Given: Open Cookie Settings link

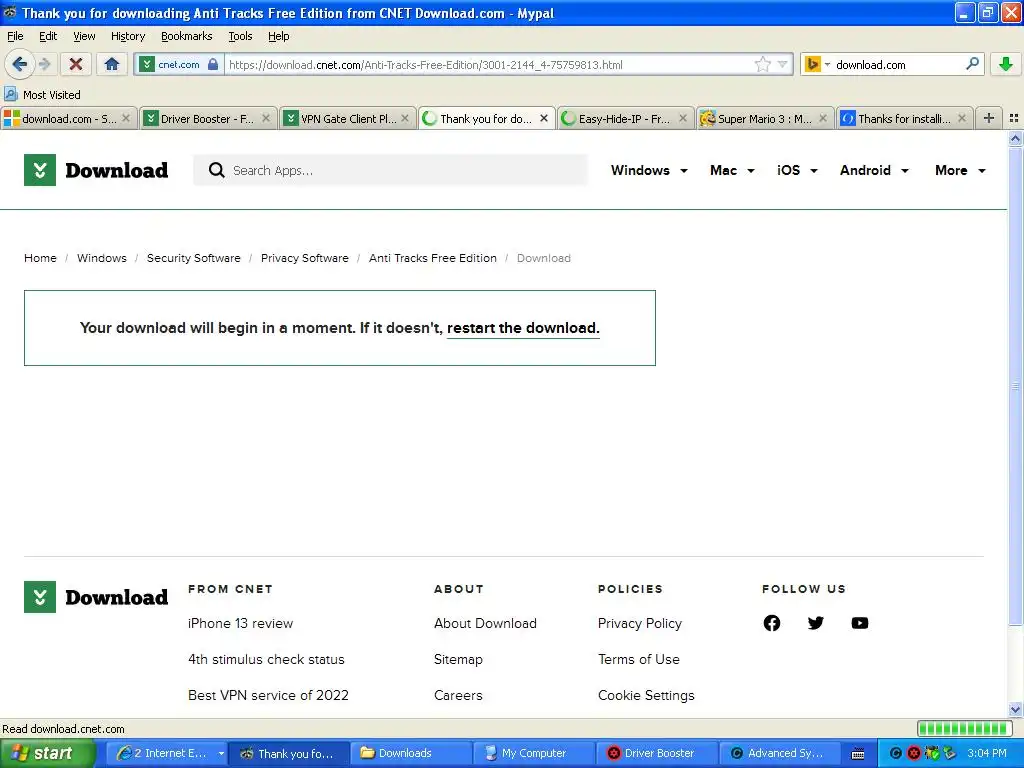Looking at the screenshot, I should (646, 695).
